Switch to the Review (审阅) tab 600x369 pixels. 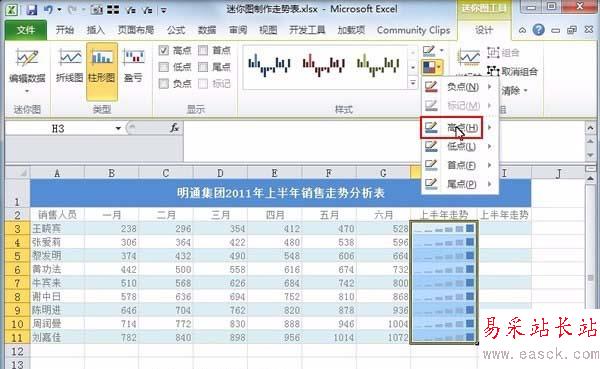tap(238, 30)
